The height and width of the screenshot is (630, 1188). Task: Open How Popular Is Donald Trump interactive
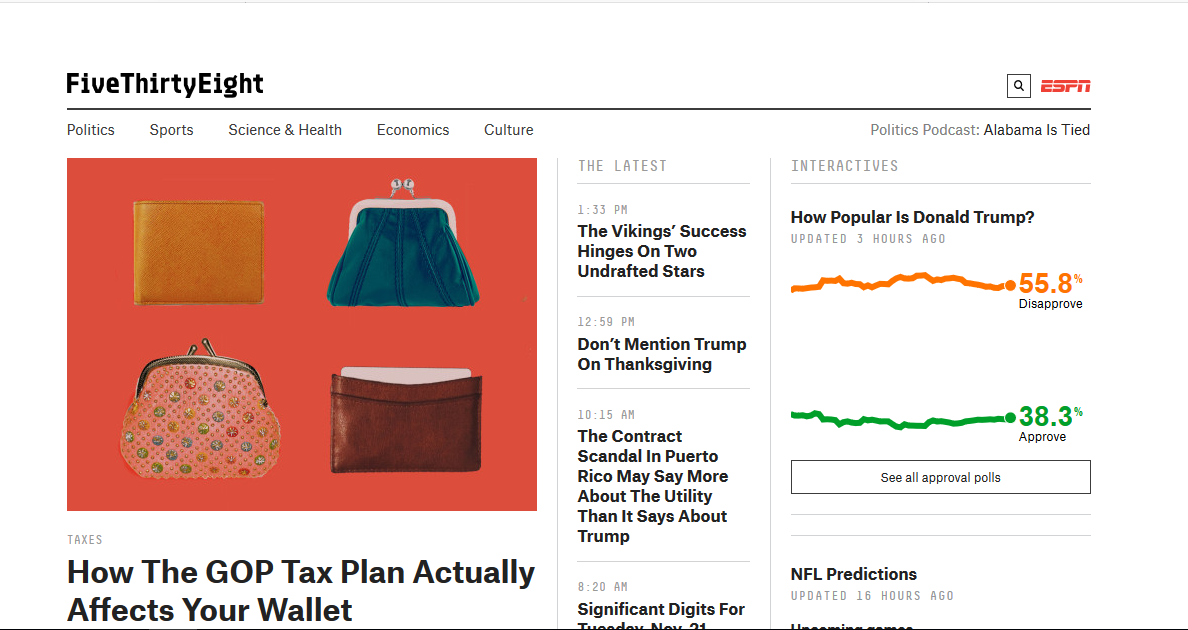tap(912, 217)
